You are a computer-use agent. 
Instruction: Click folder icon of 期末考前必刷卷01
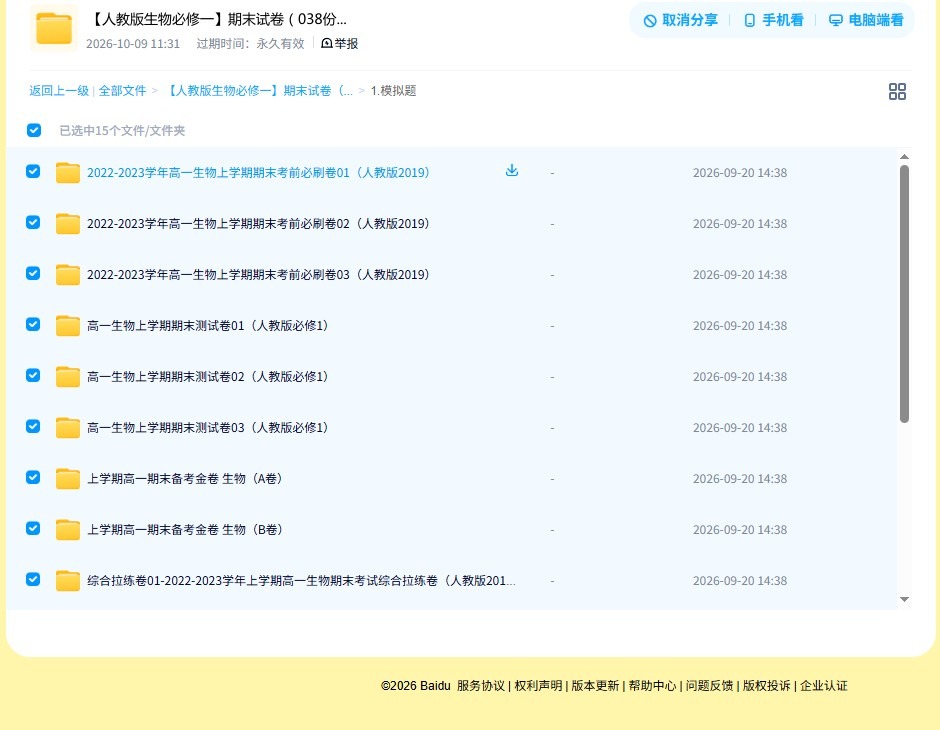[68, 173]
